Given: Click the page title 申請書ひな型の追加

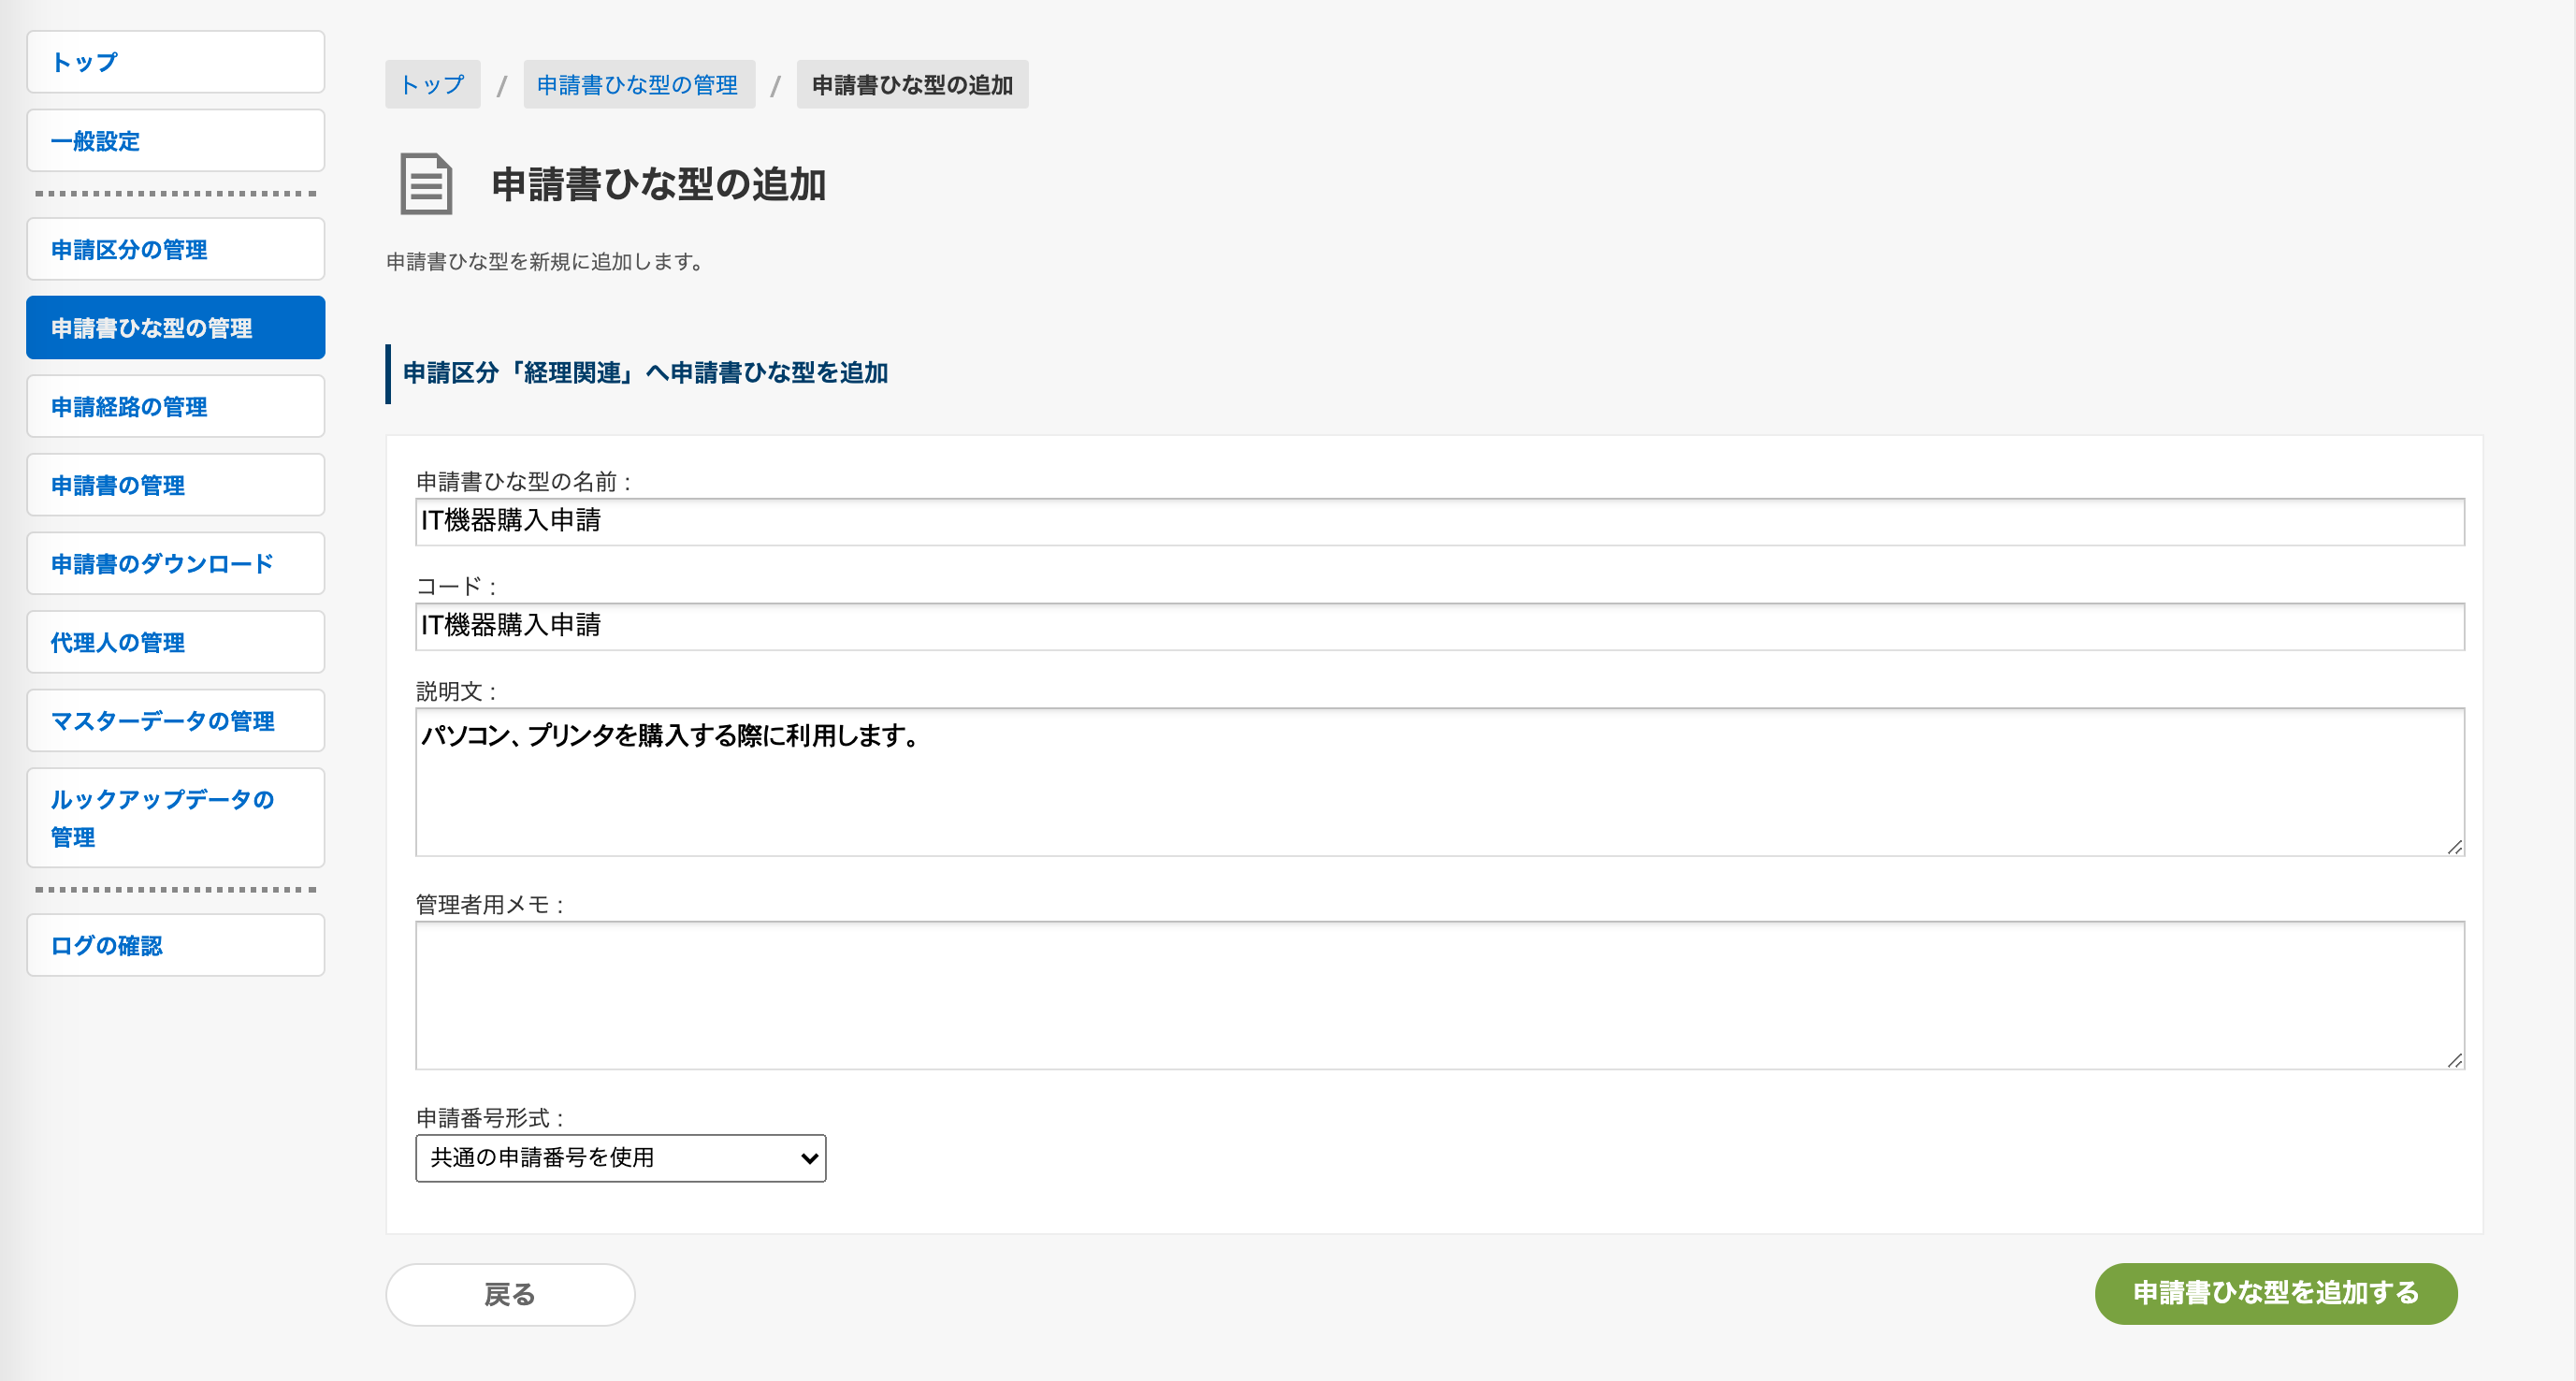Looking at the screenshot, I should (x=658, y=185).
